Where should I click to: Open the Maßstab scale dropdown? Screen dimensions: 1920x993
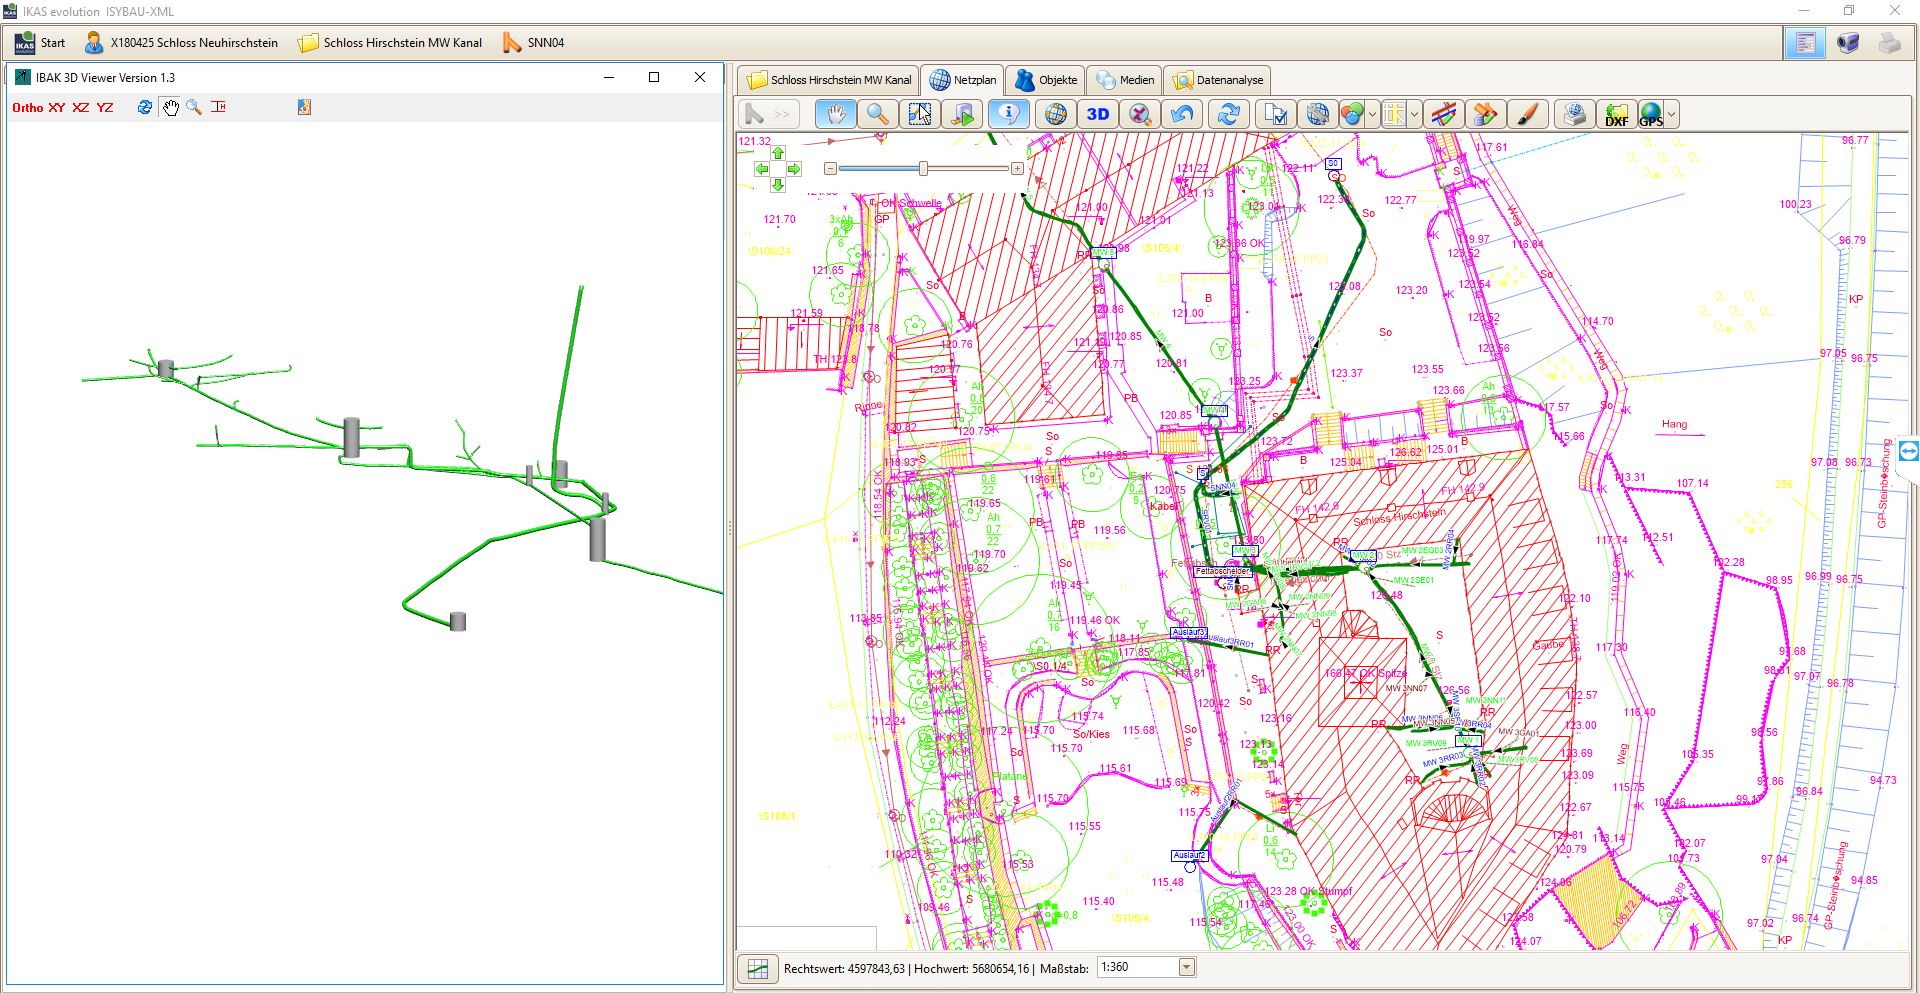(1186, 967)
